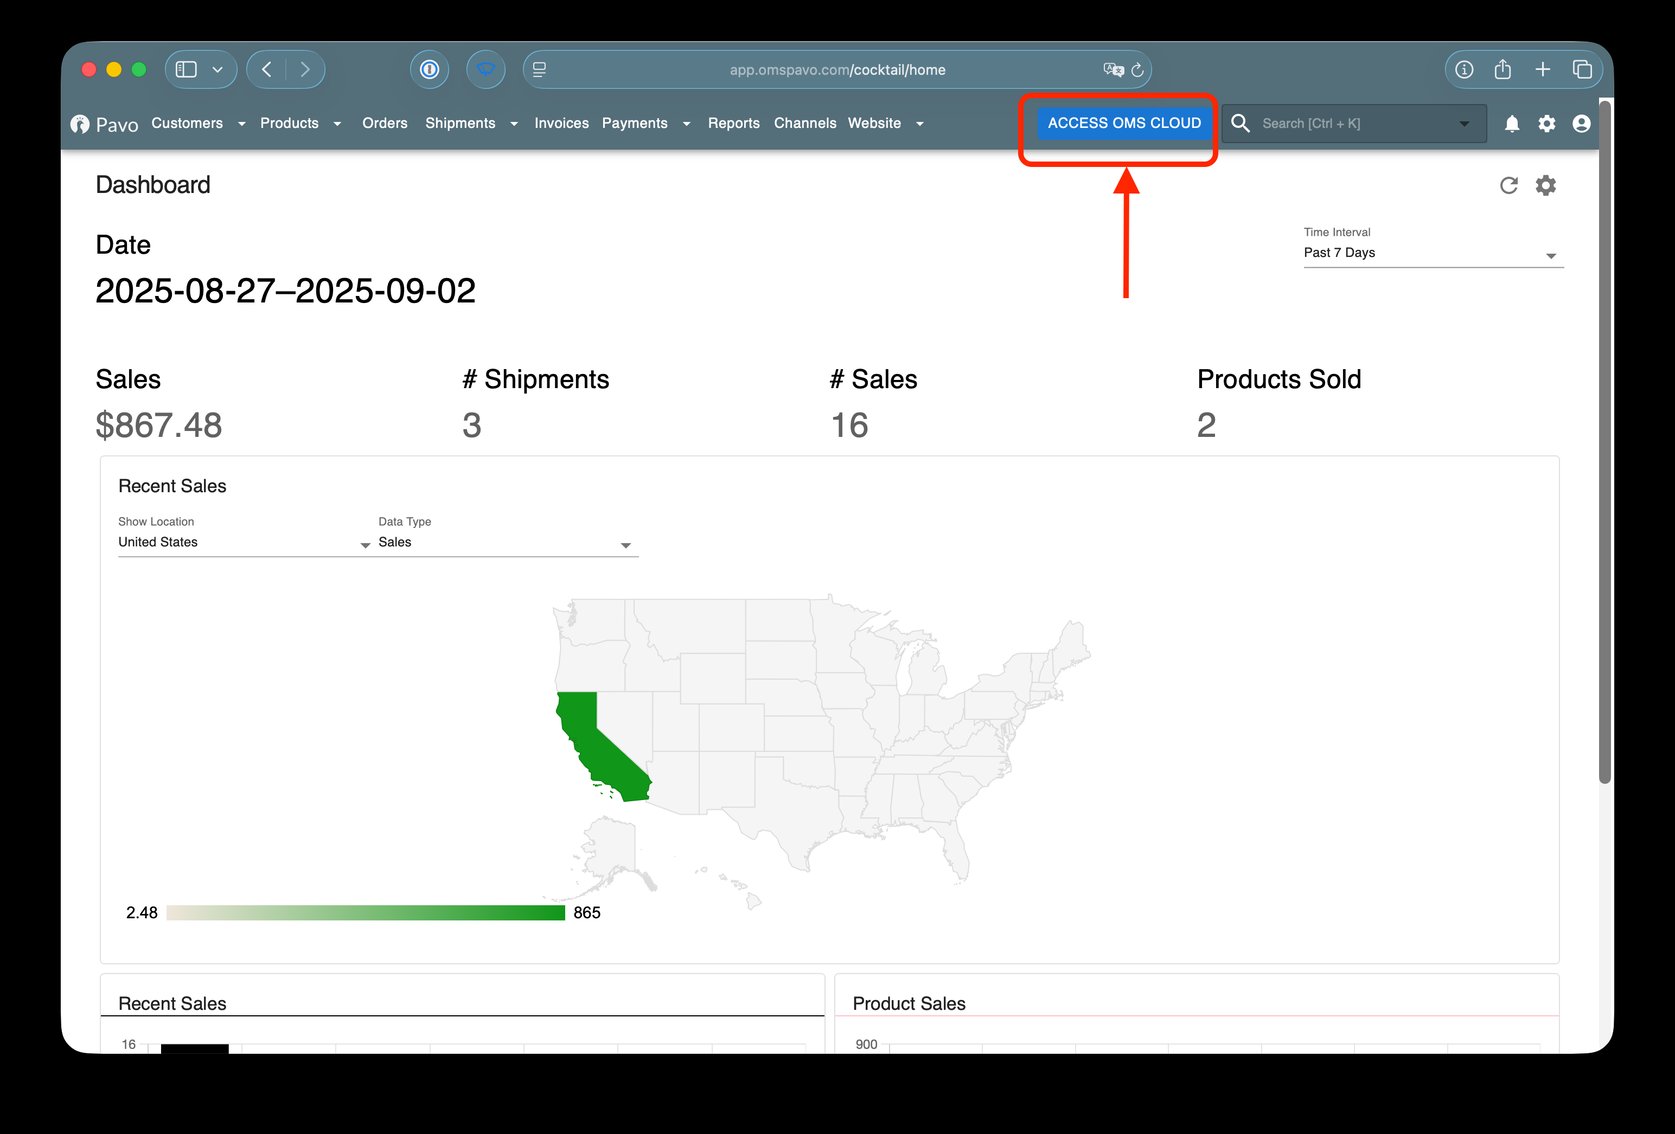Click the Pavo logo icon

tap(80, 123)
